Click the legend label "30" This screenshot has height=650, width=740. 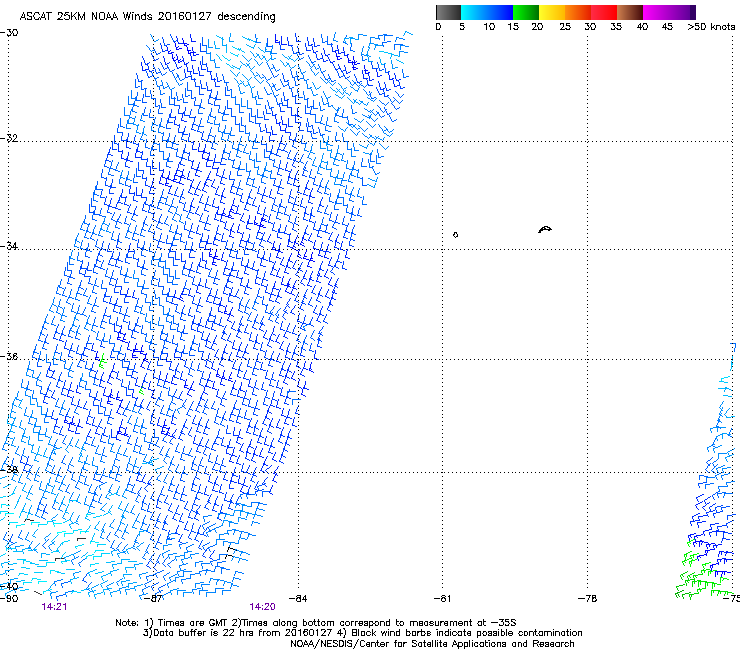(x=590, y=27)
